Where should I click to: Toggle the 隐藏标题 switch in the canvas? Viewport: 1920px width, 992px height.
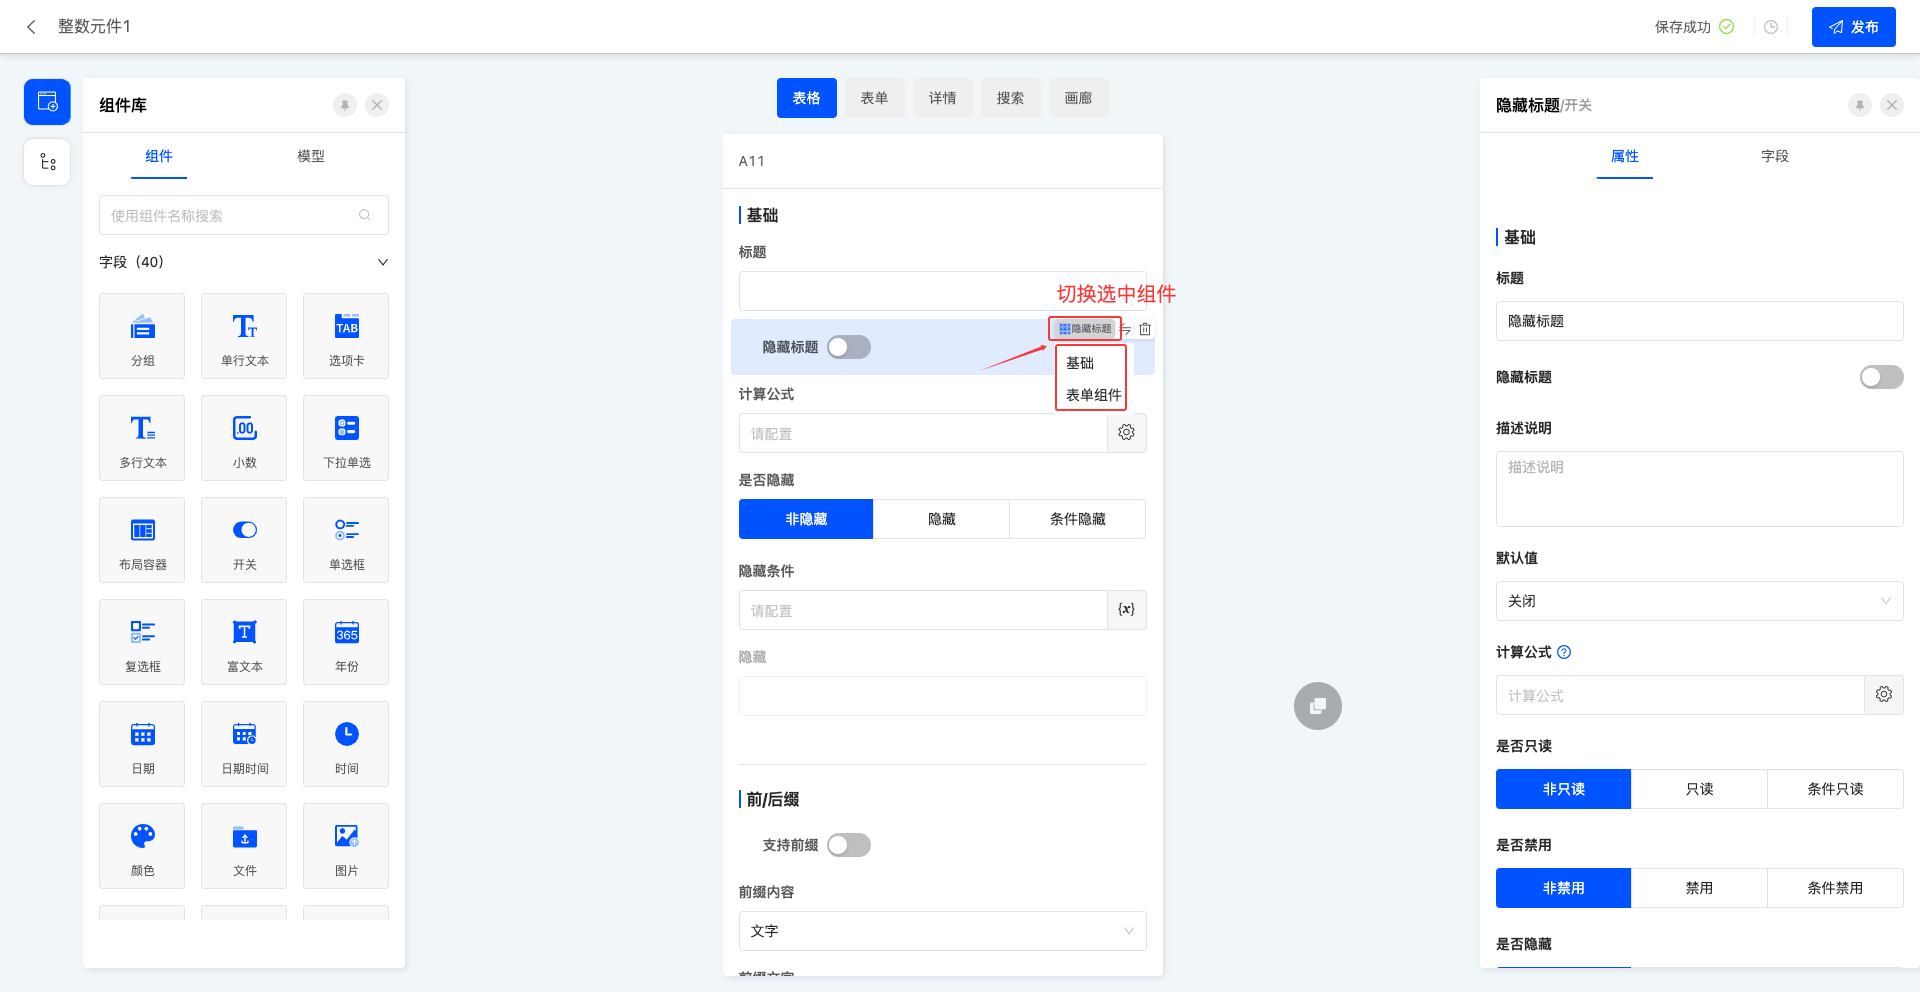tap(849, 347)
